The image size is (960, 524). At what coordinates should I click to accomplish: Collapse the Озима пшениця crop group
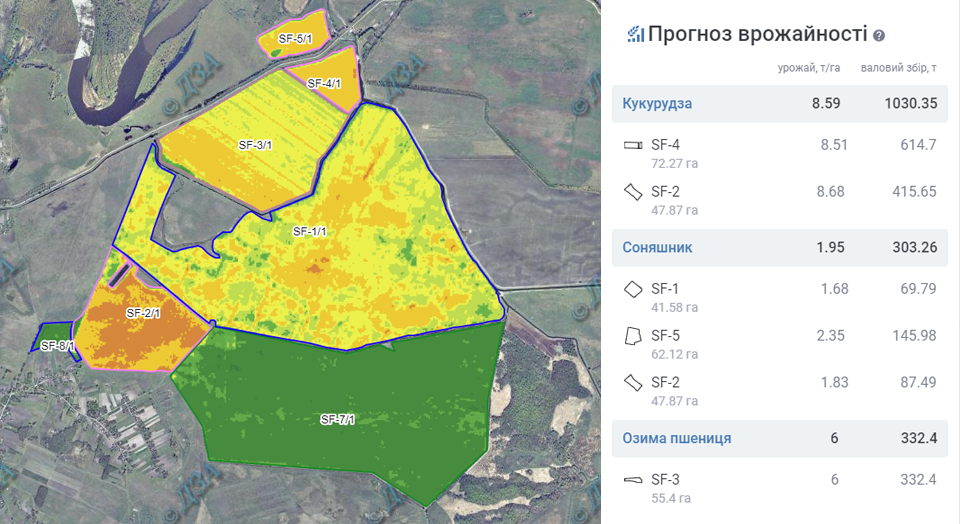pyautogui.click(x=676, y=438)
